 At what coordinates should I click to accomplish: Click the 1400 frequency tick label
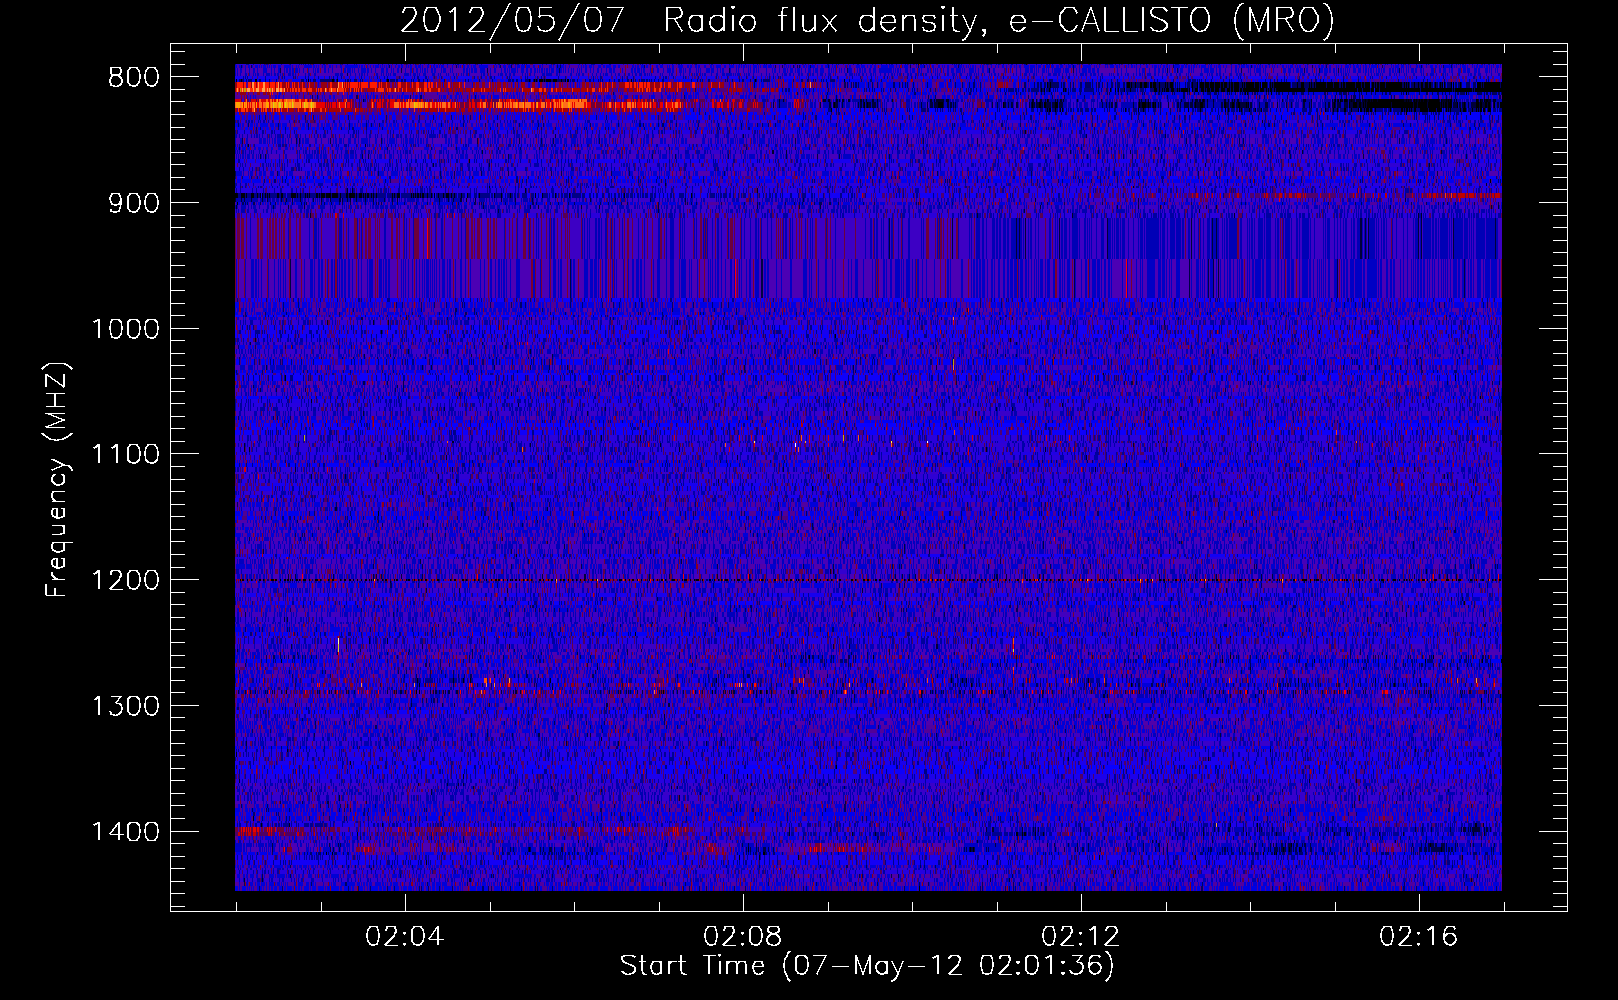pyautogui.click(x=125, y=832)
